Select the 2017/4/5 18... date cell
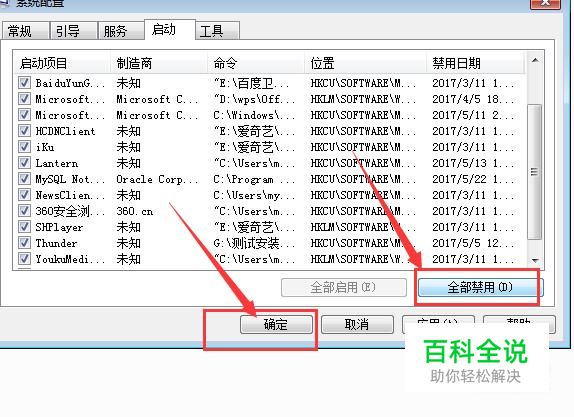This screenshot has height=417, width=574. 474,99
